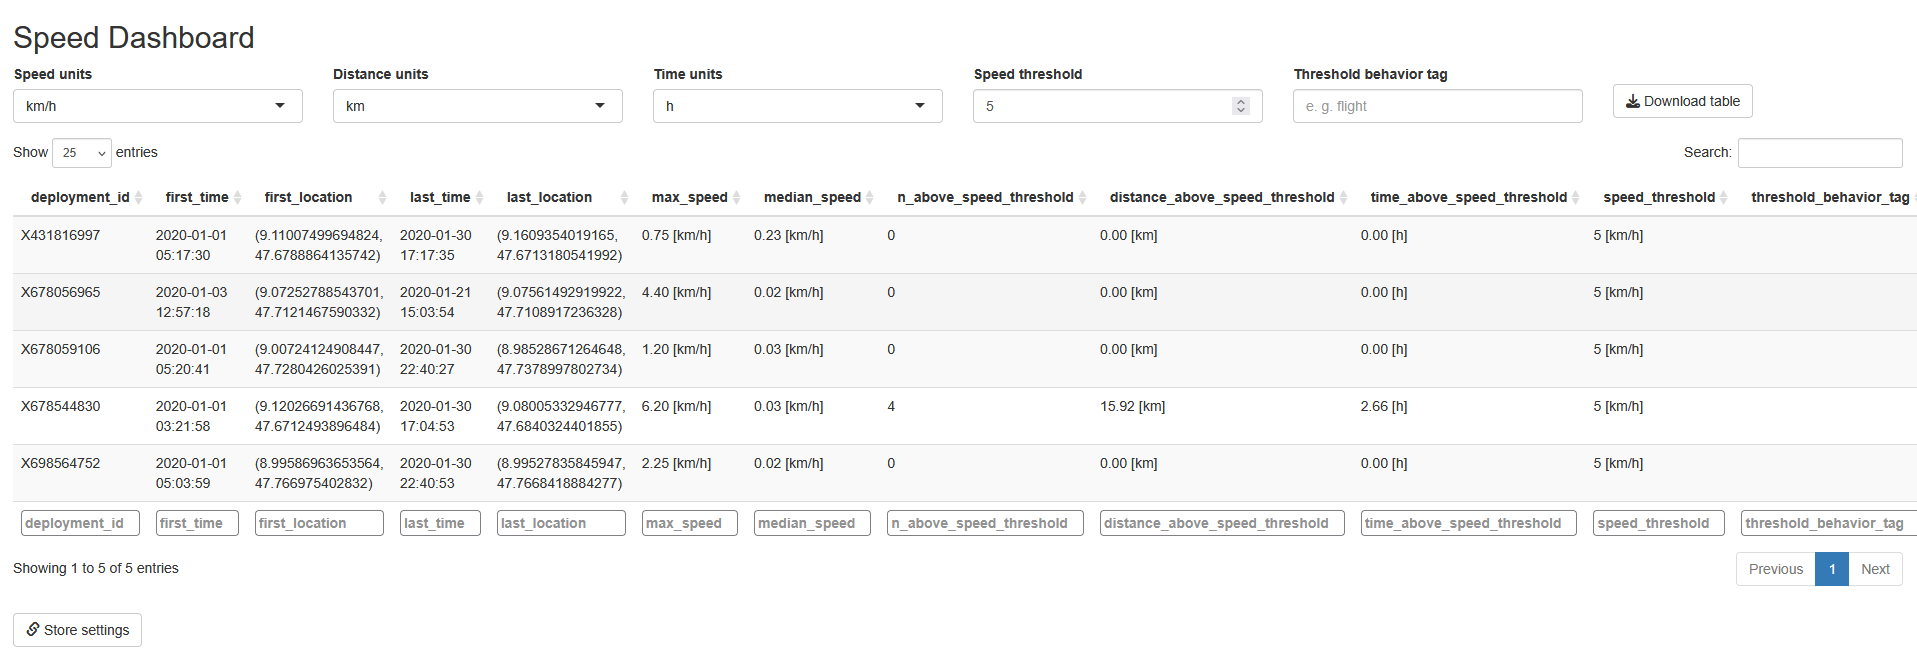1917x652 pixels.
Task: Click the 4.40 [km/h] max speed value
Action: click(676, 292)
